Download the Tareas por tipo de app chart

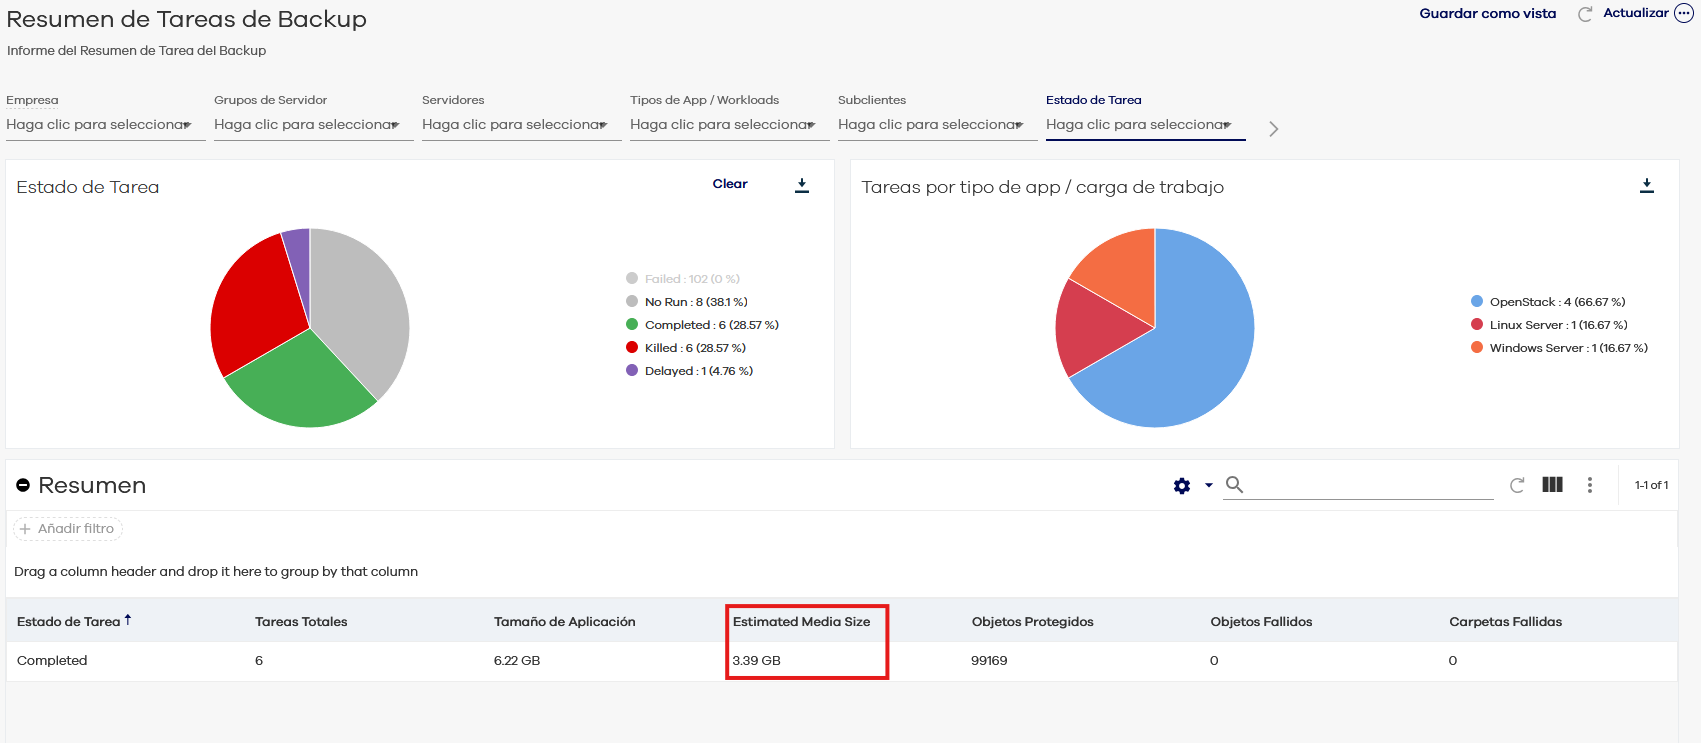tap(1646, 186)
